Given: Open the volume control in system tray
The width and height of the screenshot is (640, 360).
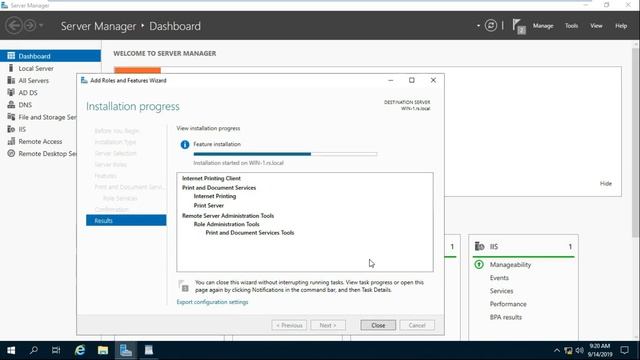Looking at the screenshot, I should click(579, 351).
